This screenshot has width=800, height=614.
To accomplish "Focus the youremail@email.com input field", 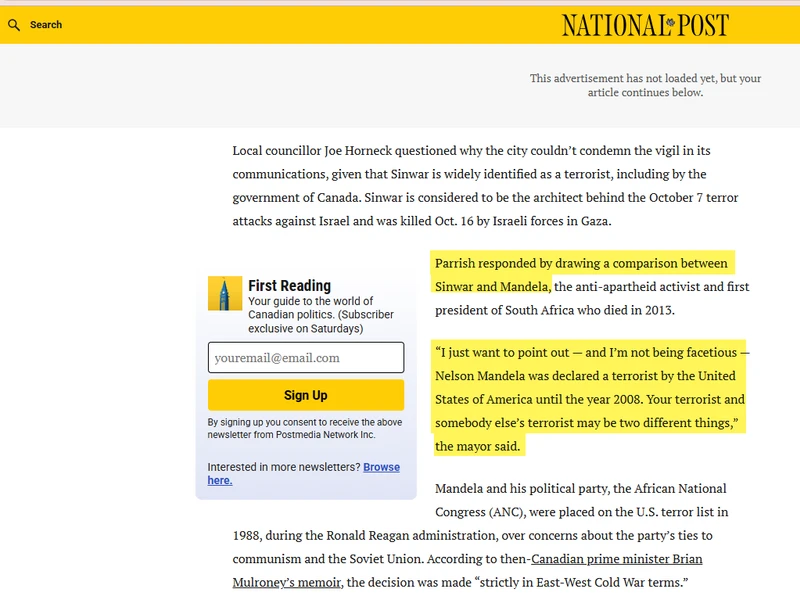I will coord(306,358).
